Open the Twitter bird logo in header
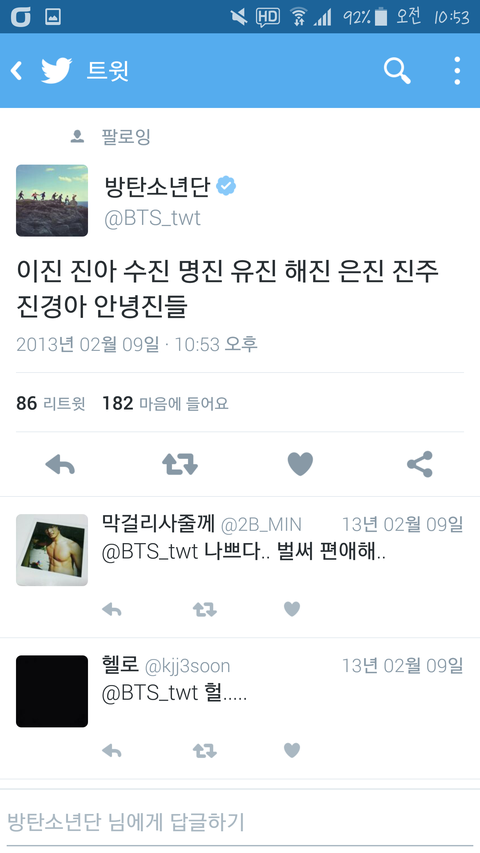This screenshot has width=480, height=853. (x=57, y=71)
